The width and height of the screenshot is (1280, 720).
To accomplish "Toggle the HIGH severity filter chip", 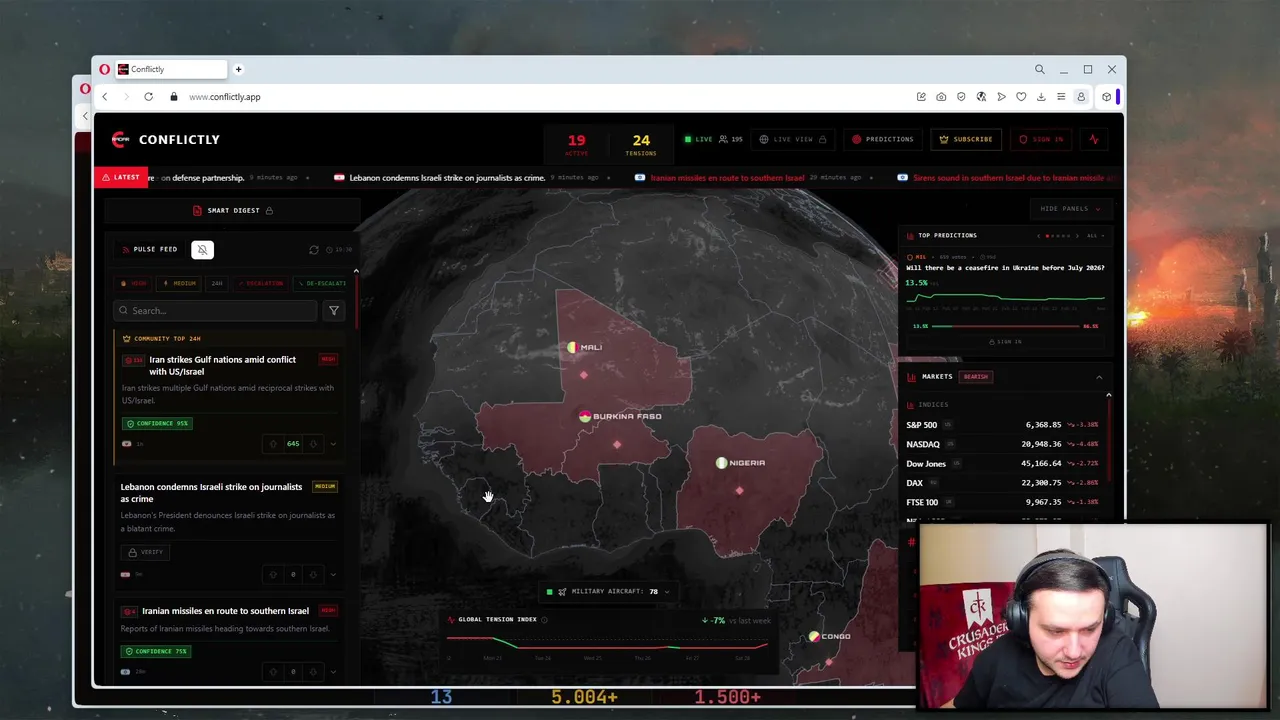I will tap(134, 284).
